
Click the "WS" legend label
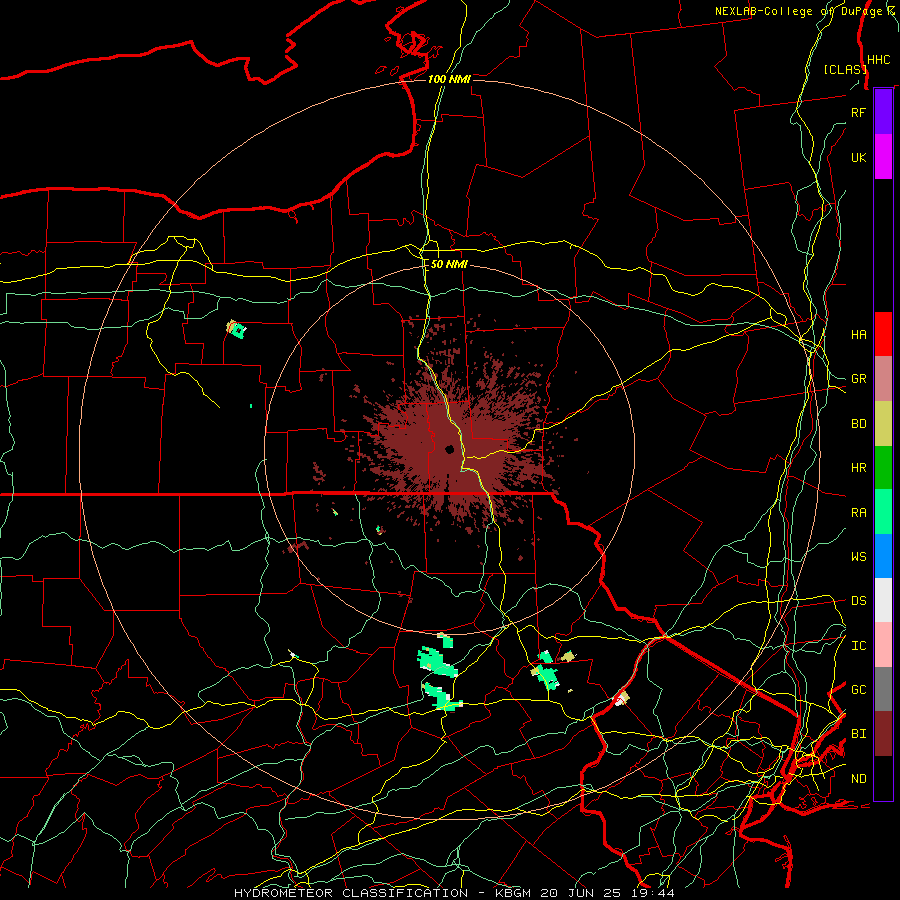pyautogui.click(x=858, y=556)
